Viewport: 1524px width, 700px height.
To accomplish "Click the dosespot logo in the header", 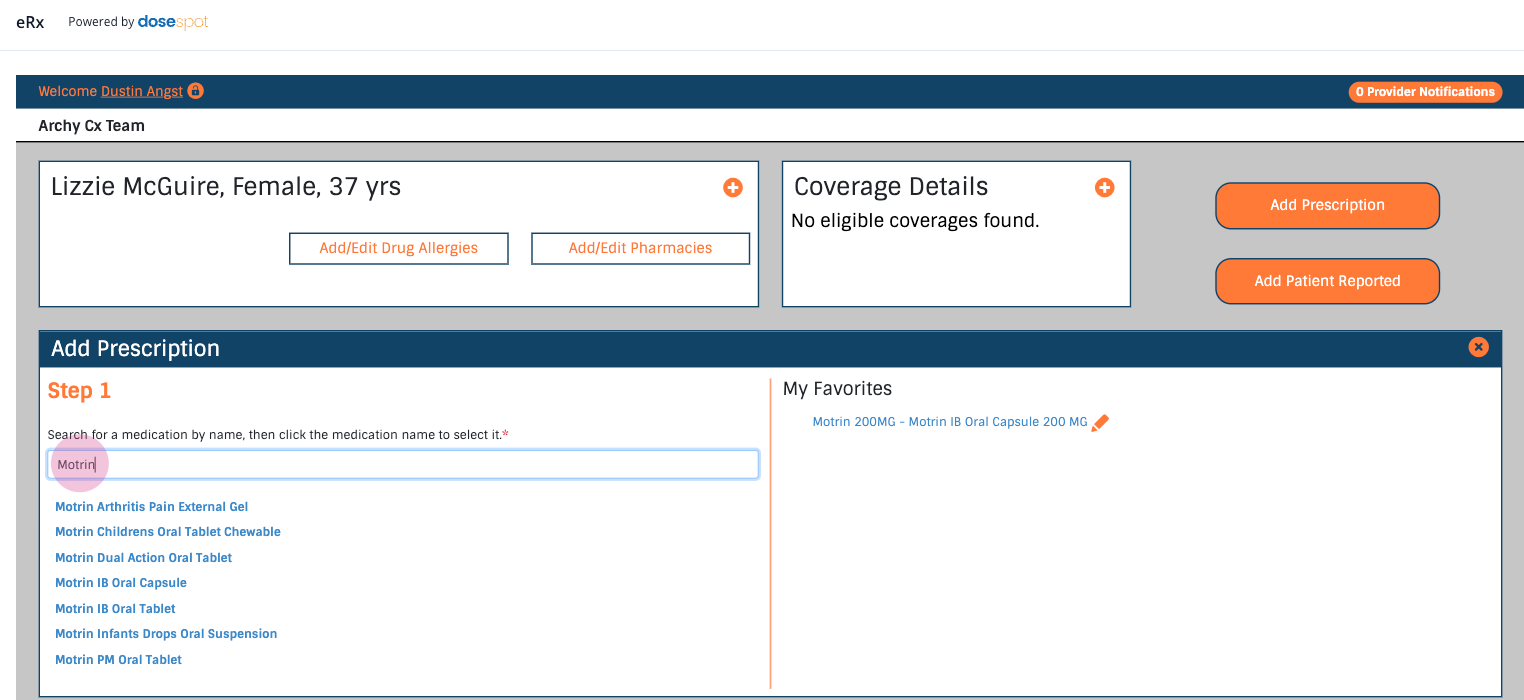I will (173, 22).
